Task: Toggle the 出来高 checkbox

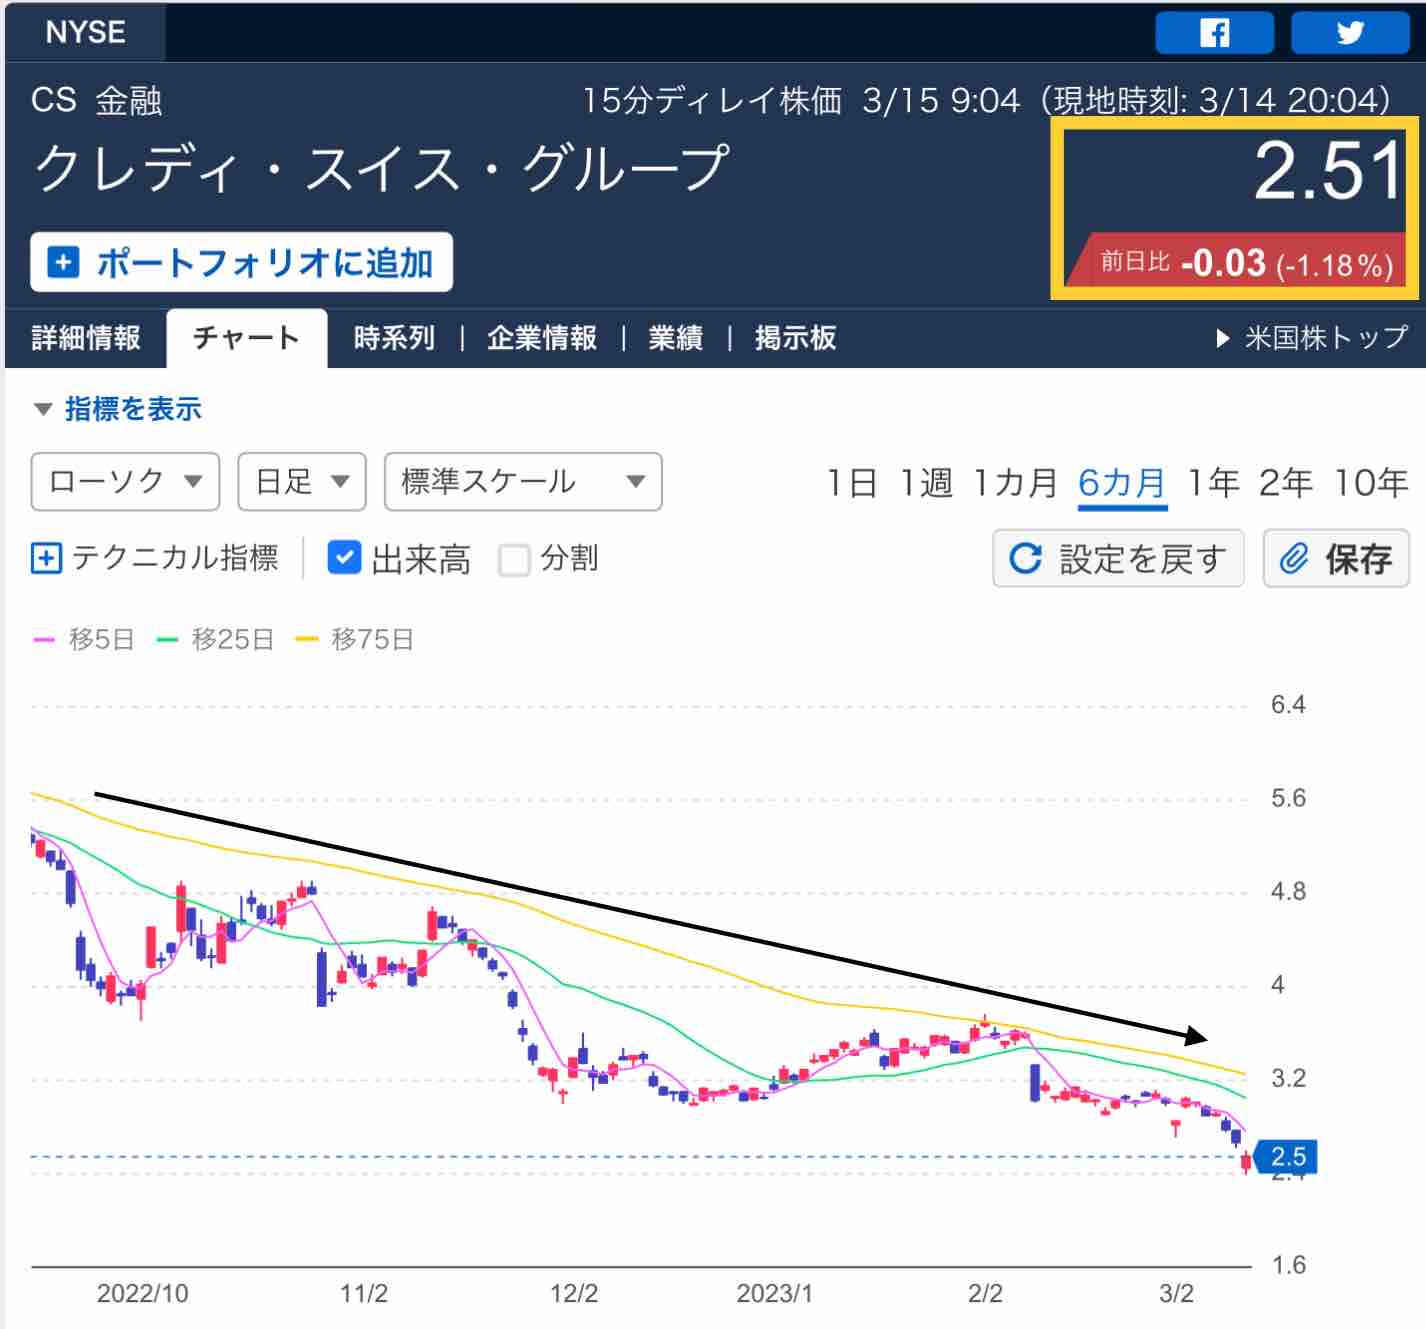Action: click(x=344, y=558)
